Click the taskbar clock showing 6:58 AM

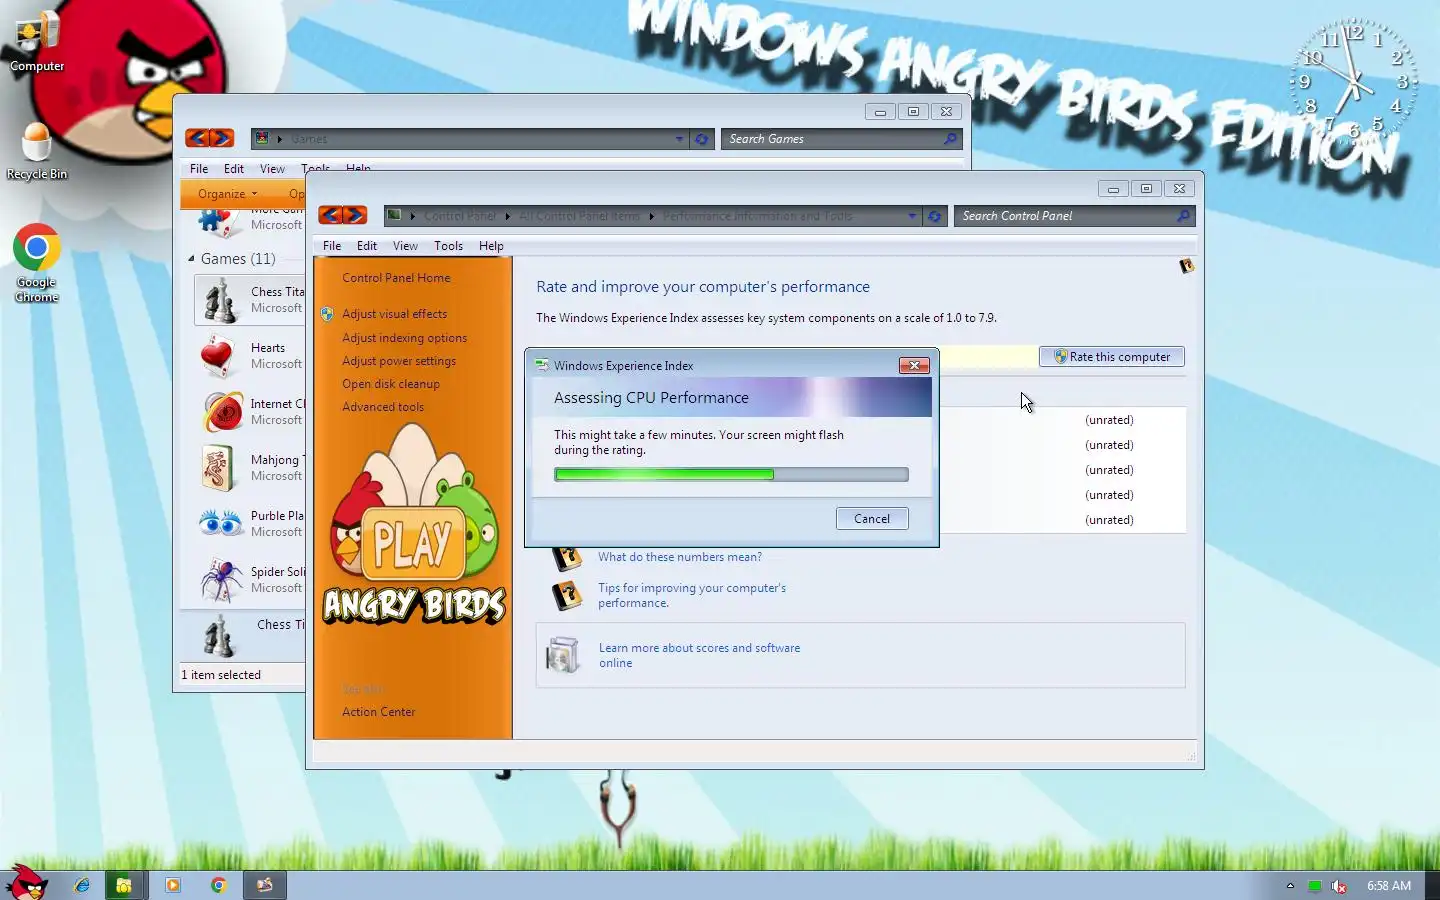coord(1389,886)
